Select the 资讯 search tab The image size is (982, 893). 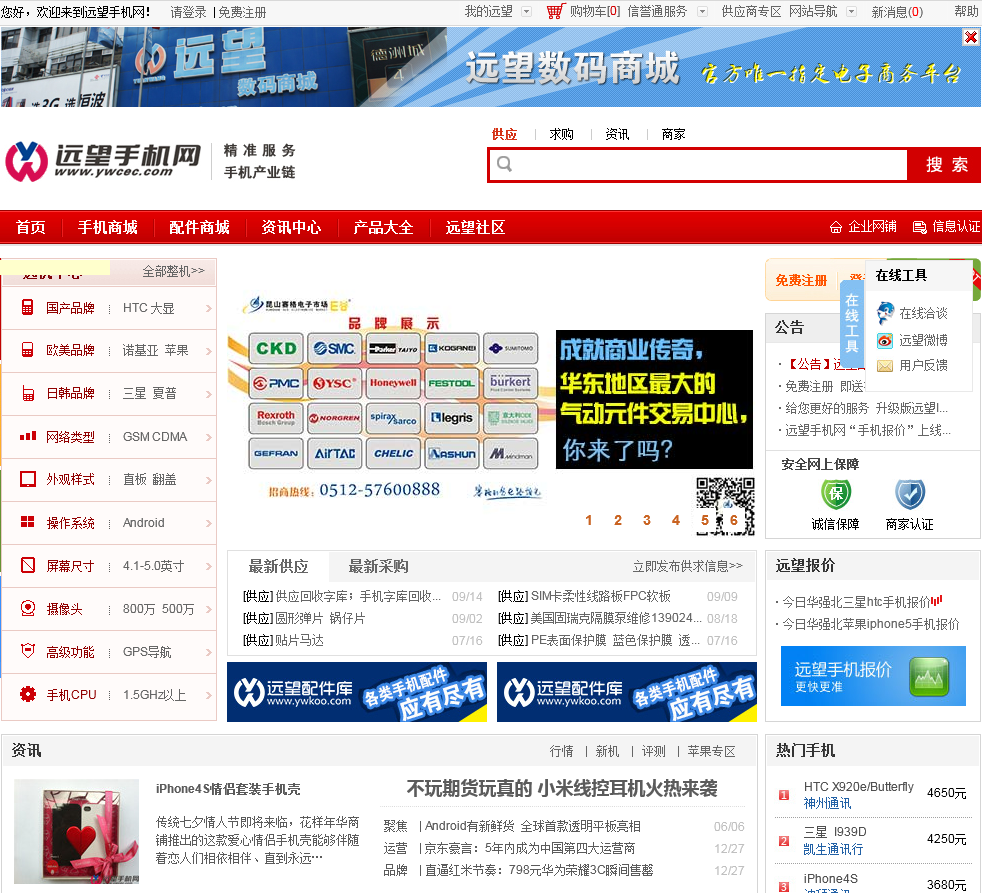pos(617,134)
